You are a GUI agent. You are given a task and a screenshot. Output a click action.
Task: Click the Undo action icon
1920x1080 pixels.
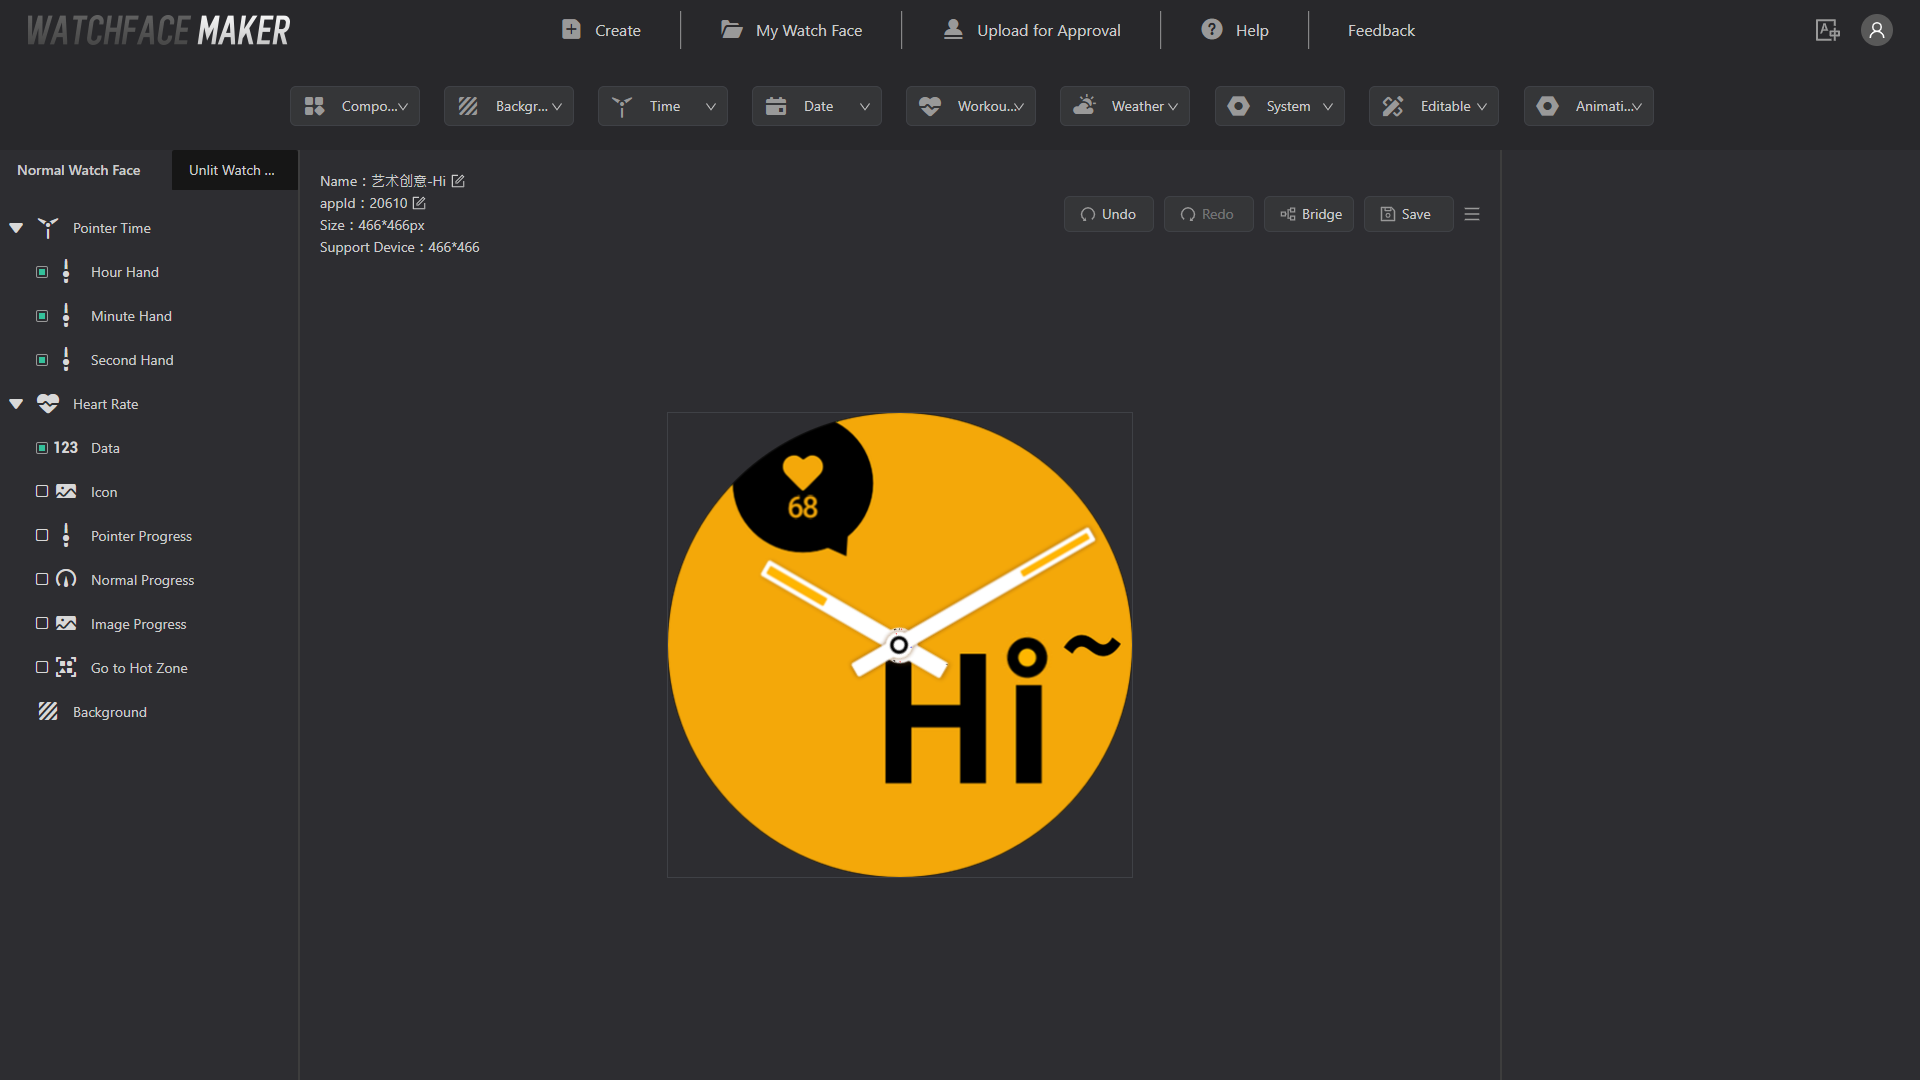[x=1088, y=214]
